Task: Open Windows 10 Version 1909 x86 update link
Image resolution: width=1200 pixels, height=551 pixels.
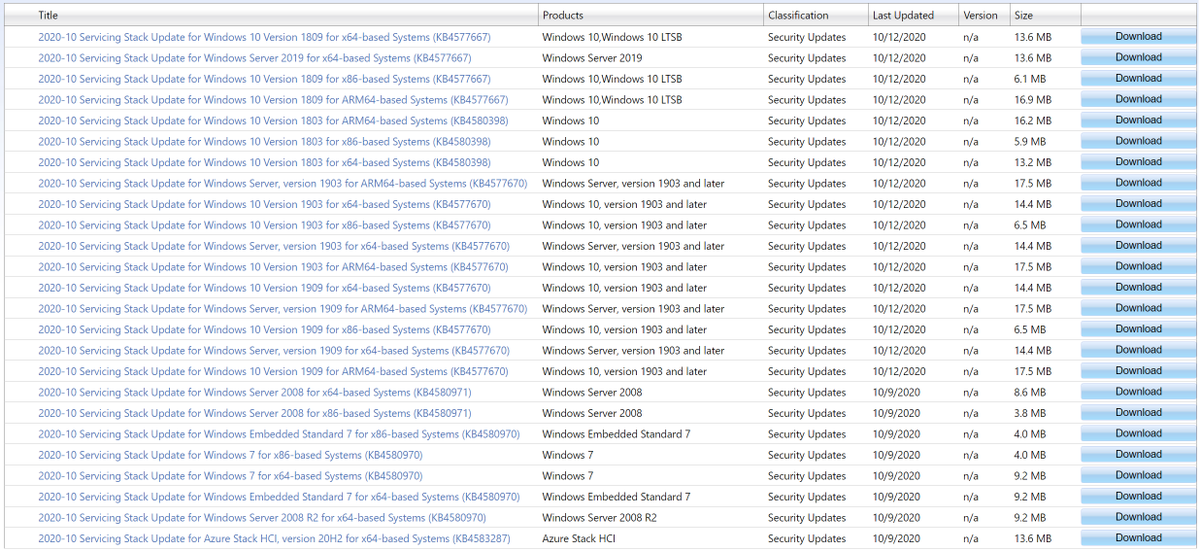Action: click(x=264, y=330)
